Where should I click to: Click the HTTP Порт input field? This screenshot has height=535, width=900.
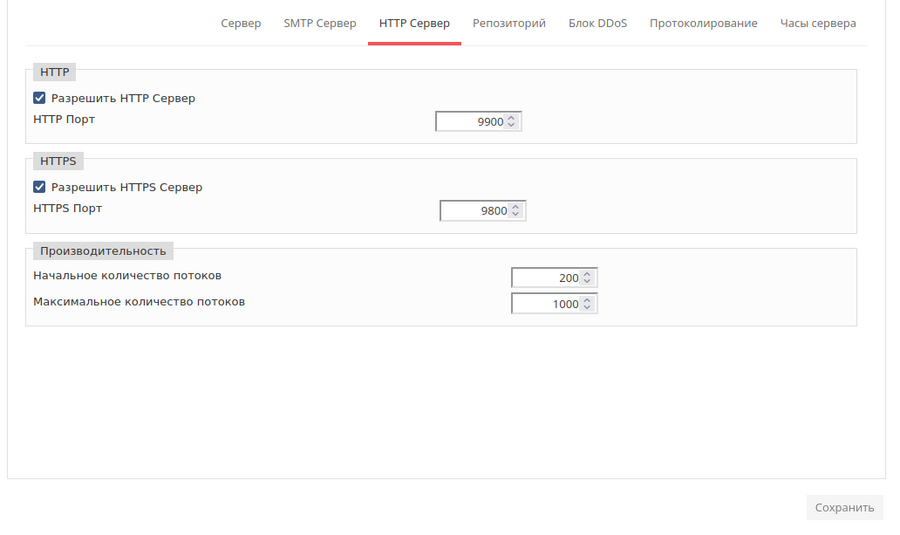tap(471, 122)
